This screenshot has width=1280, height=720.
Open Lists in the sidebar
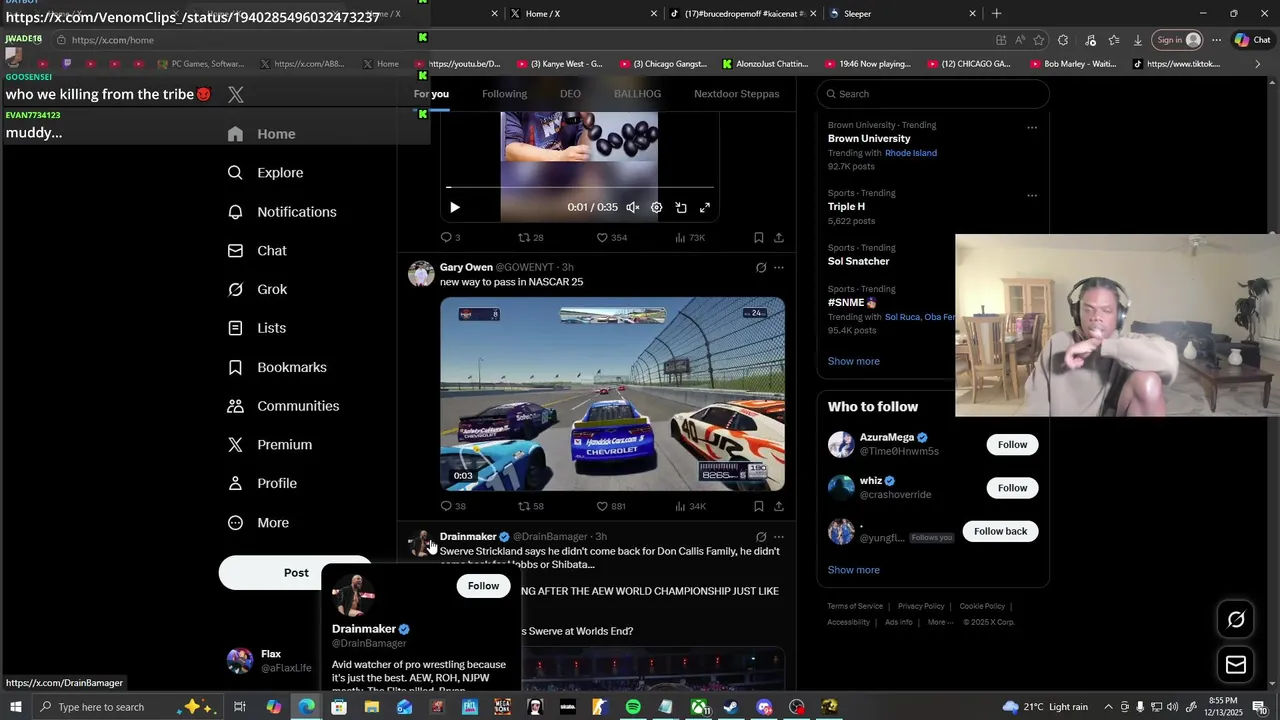click(x=256, y=328)
